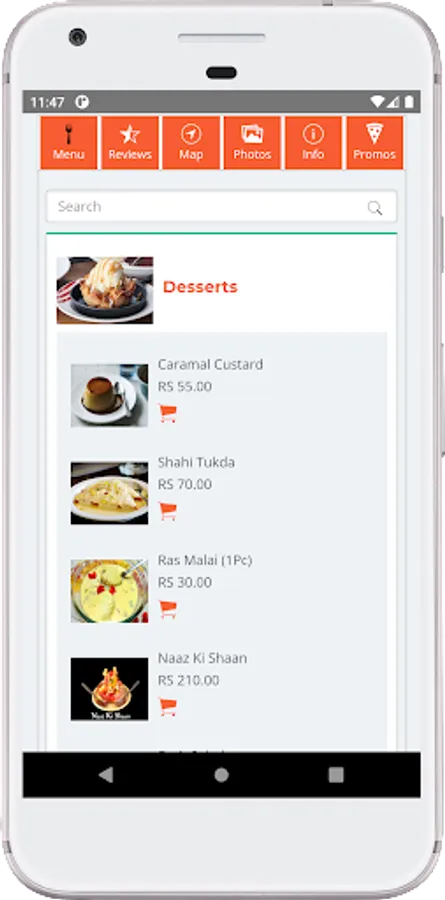Open the Menu tab with fork icon
The image size is (445, 900).
coord(69,143)
